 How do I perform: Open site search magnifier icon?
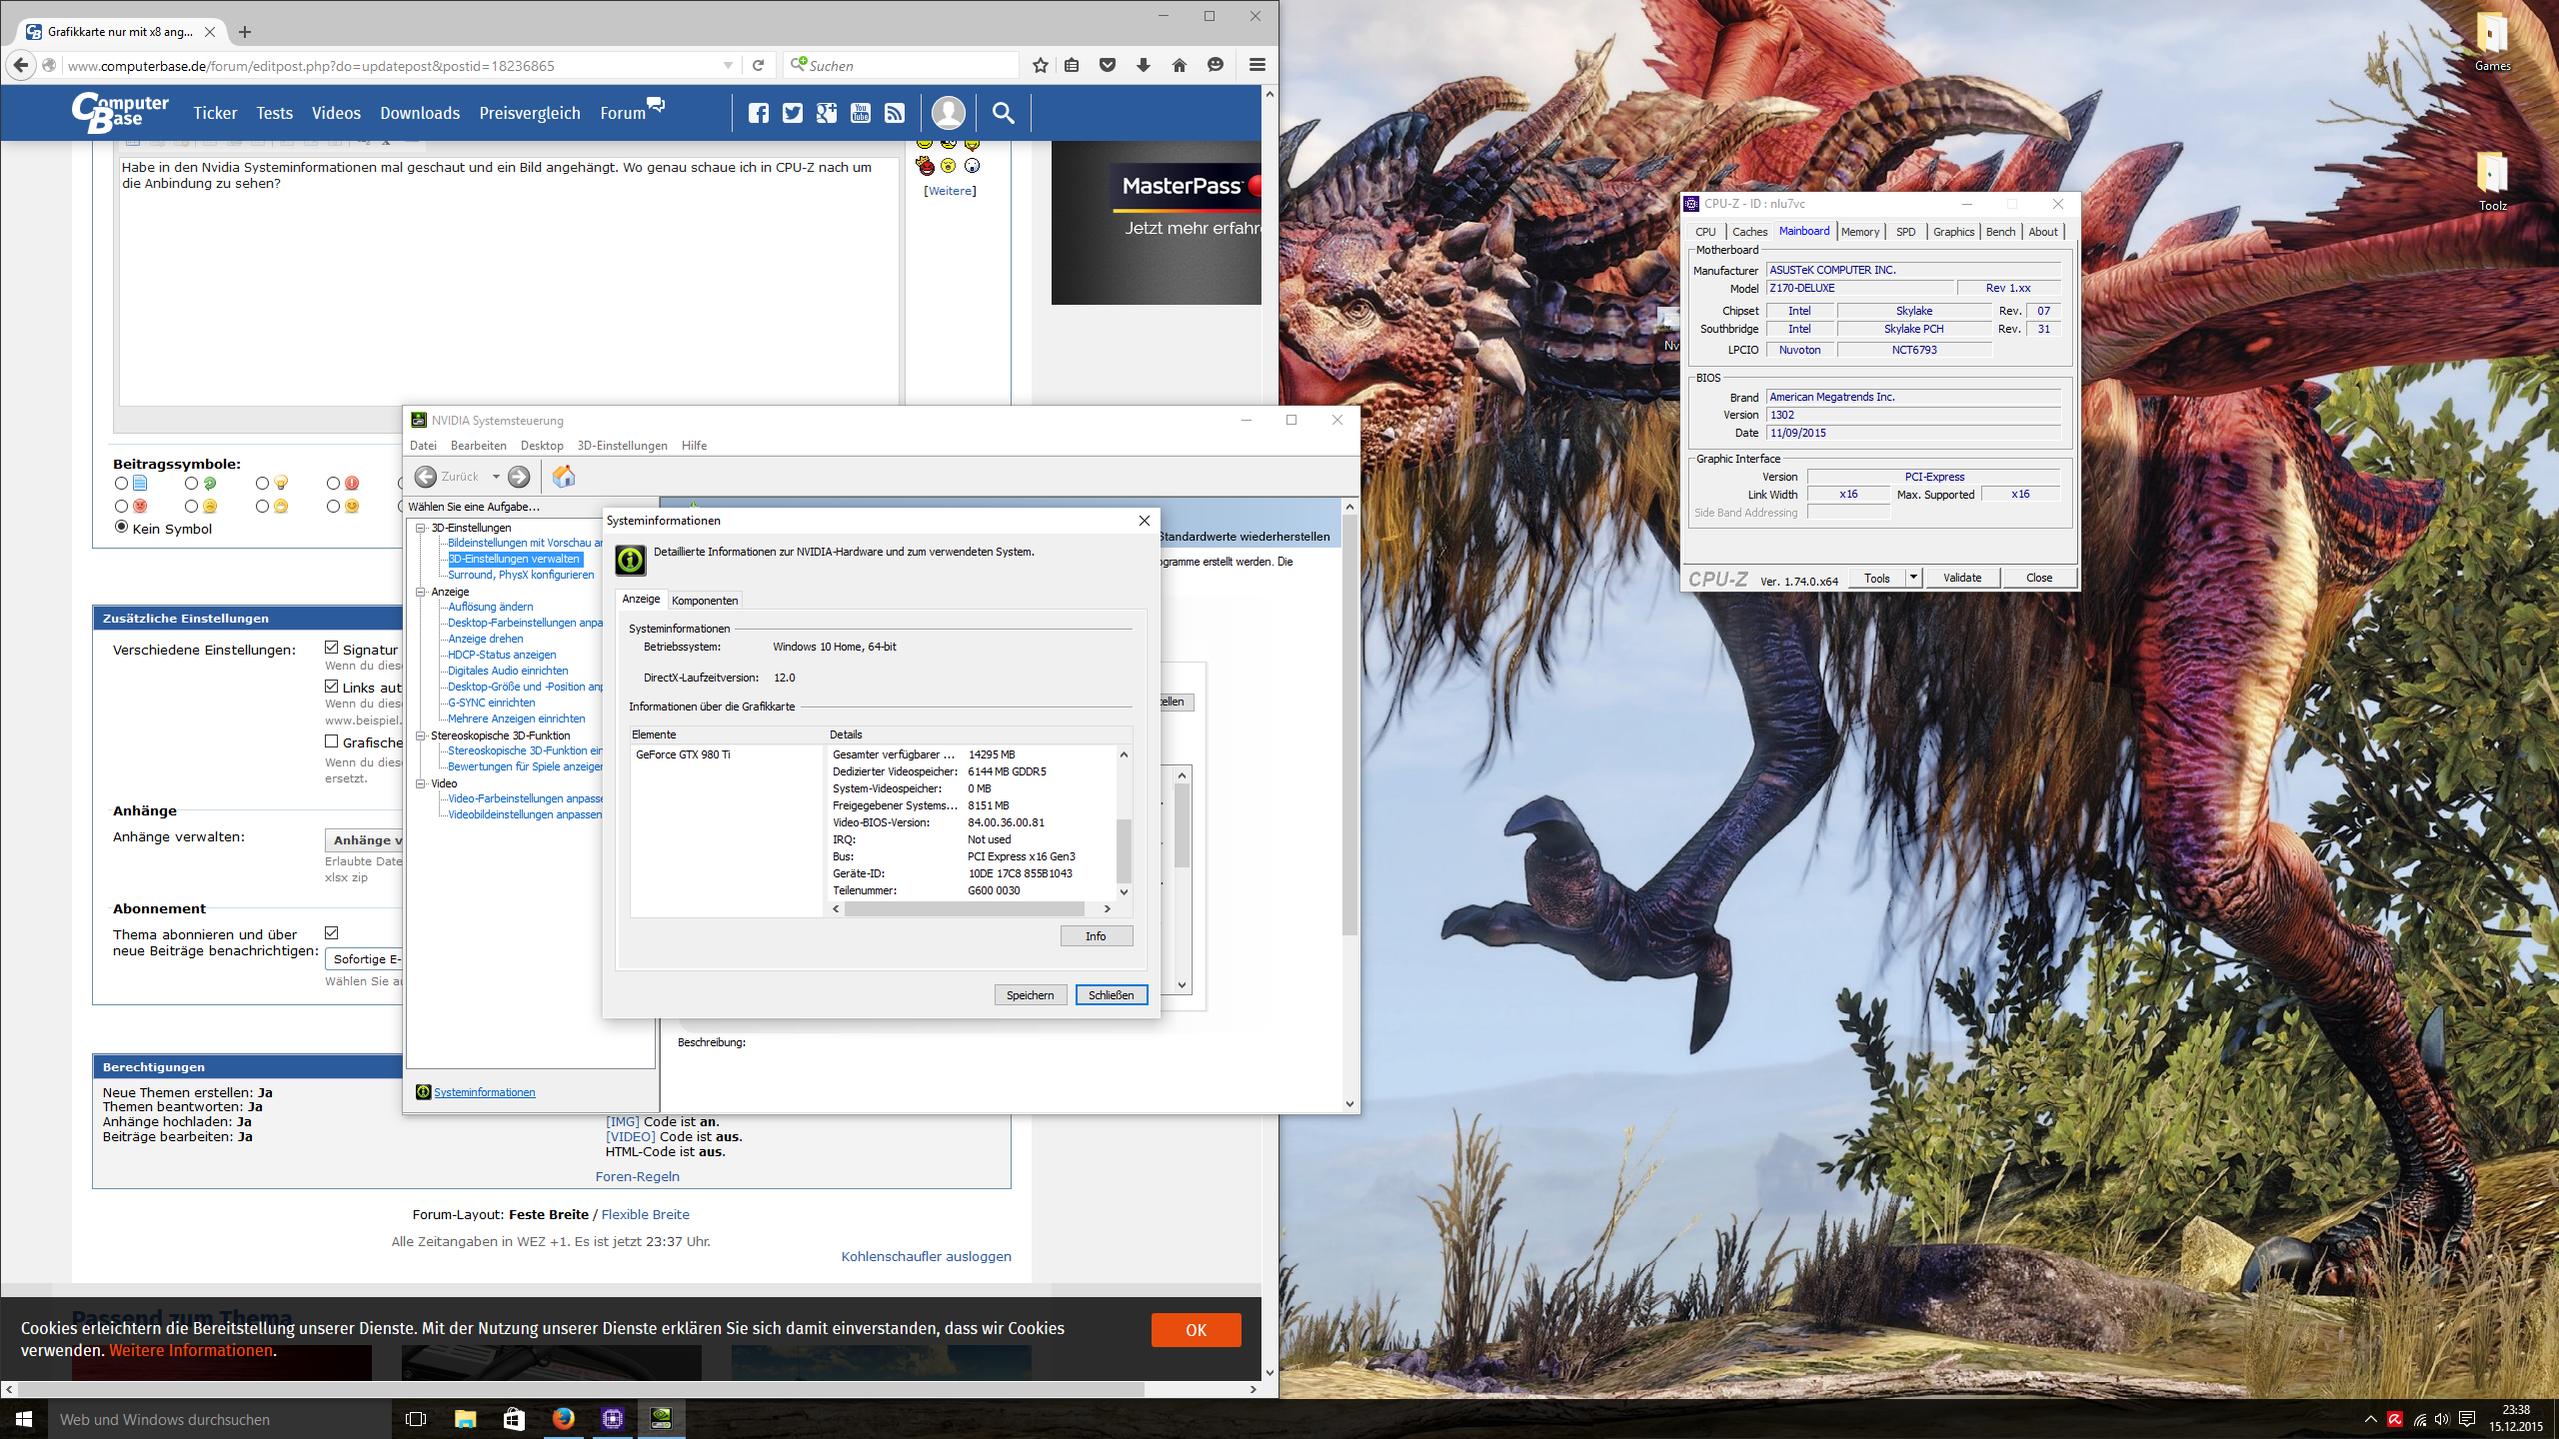1002,113
